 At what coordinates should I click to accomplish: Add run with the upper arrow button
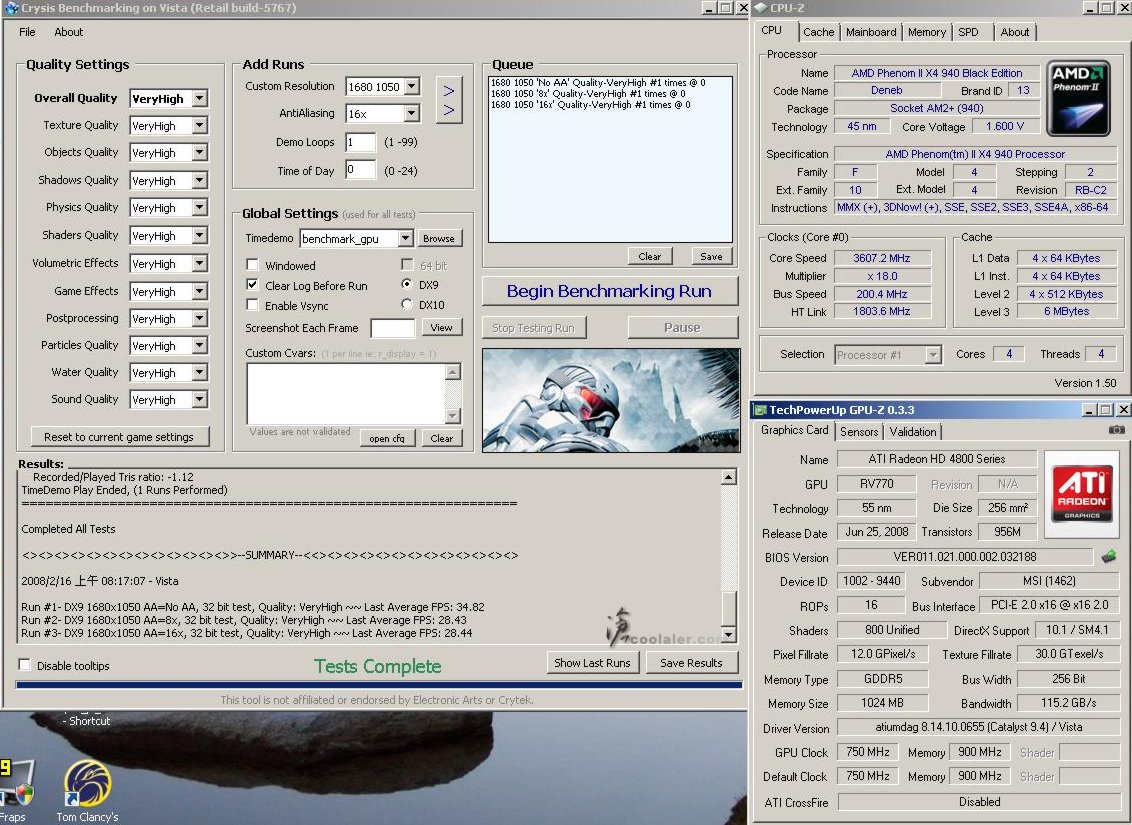[449, 91]
